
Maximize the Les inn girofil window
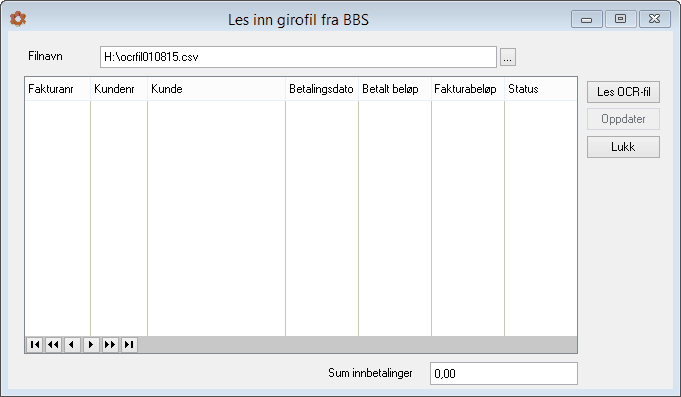(621, 19)
